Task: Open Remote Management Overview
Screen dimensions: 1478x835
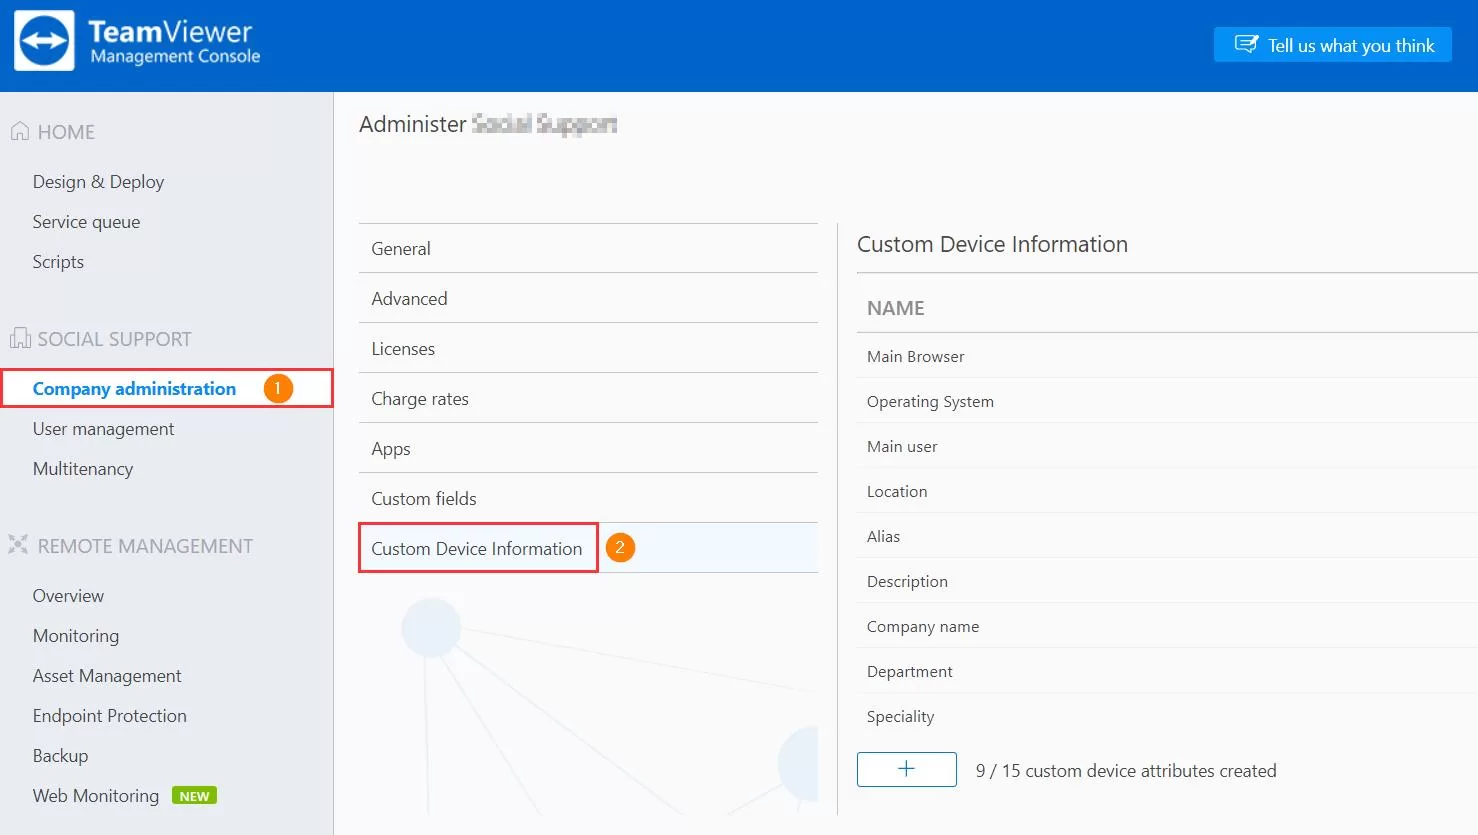Action: click(68, 595)
